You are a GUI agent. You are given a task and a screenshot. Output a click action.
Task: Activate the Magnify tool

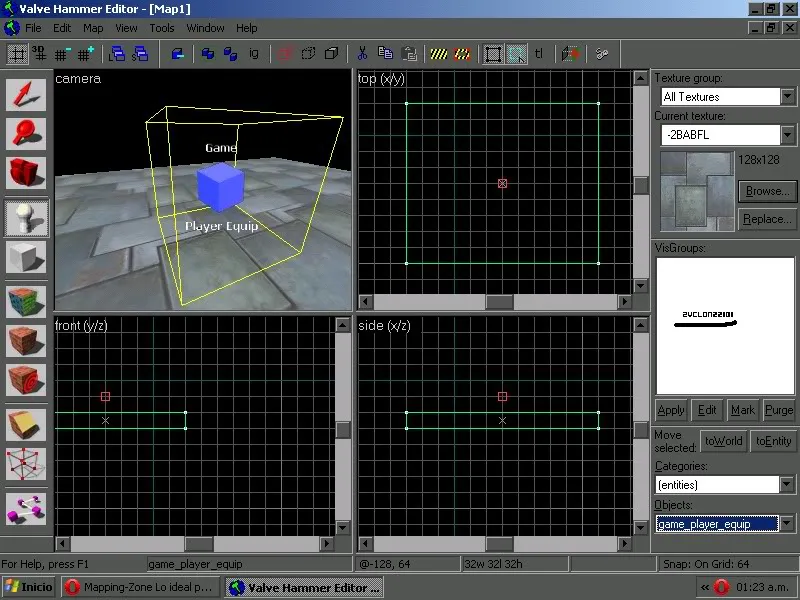[25, 133]
